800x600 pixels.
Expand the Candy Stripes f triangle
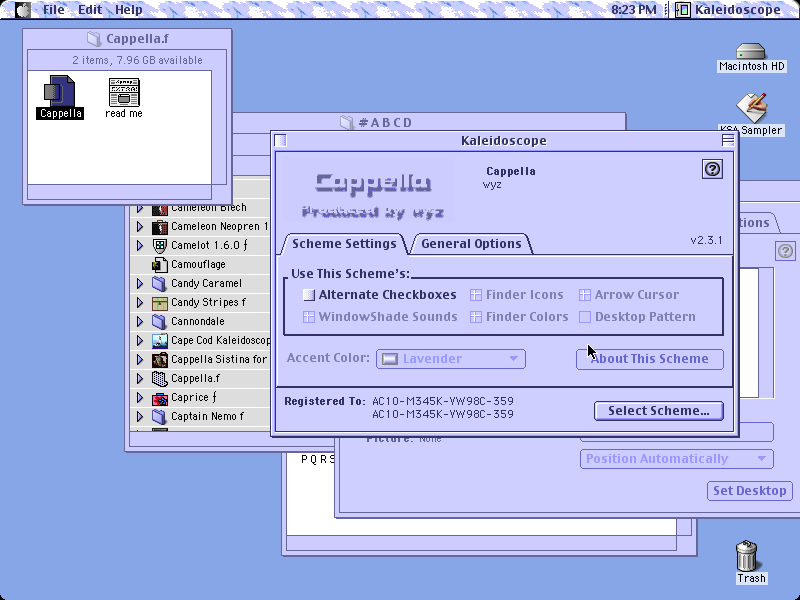pyautogui.click(x=139, y=303)
